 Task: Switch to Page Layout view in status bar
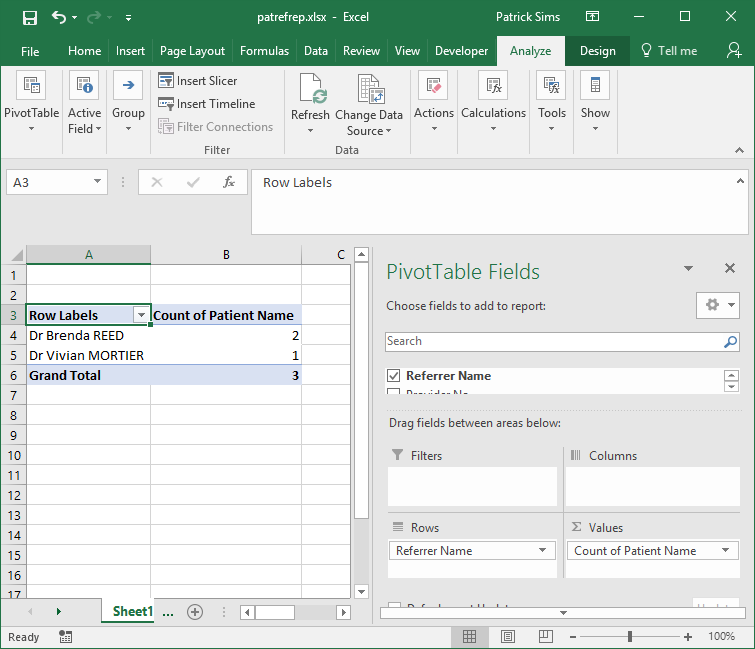508,636
